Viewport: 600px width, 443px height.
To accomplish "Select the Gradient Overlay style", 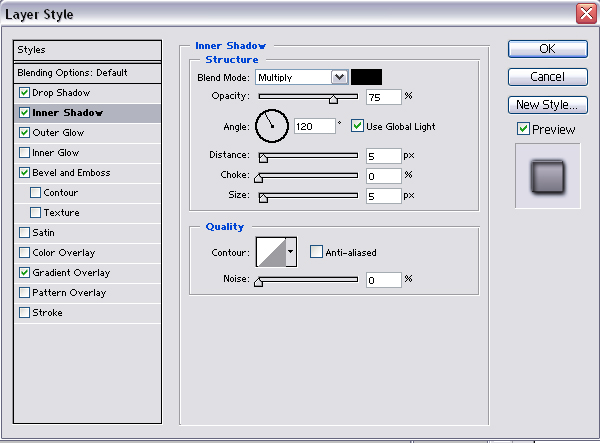I will pos(70,273).
